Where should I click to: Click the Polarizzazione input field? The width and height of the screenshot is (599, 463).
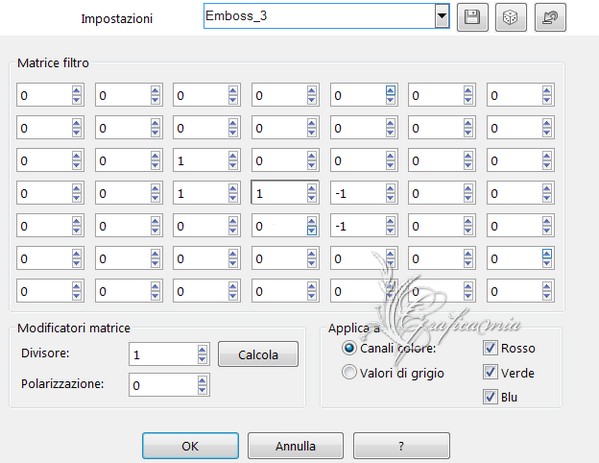click(x=163, y=385)
